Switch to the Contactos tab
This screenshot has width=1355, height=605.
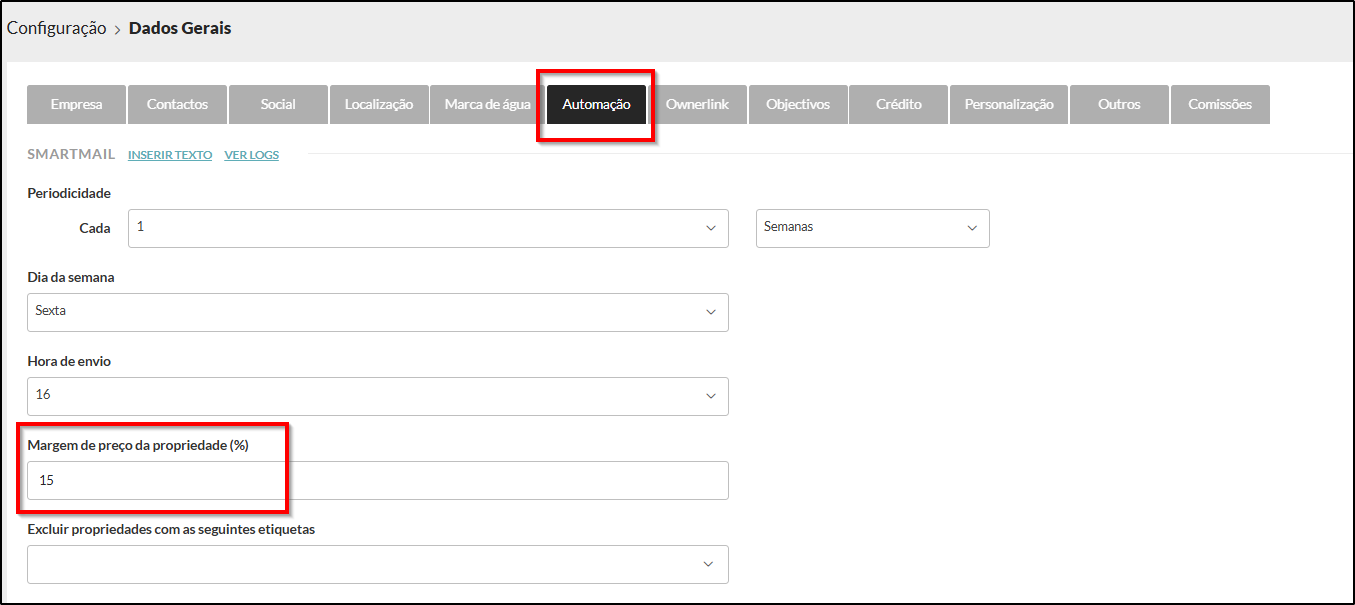177,105
